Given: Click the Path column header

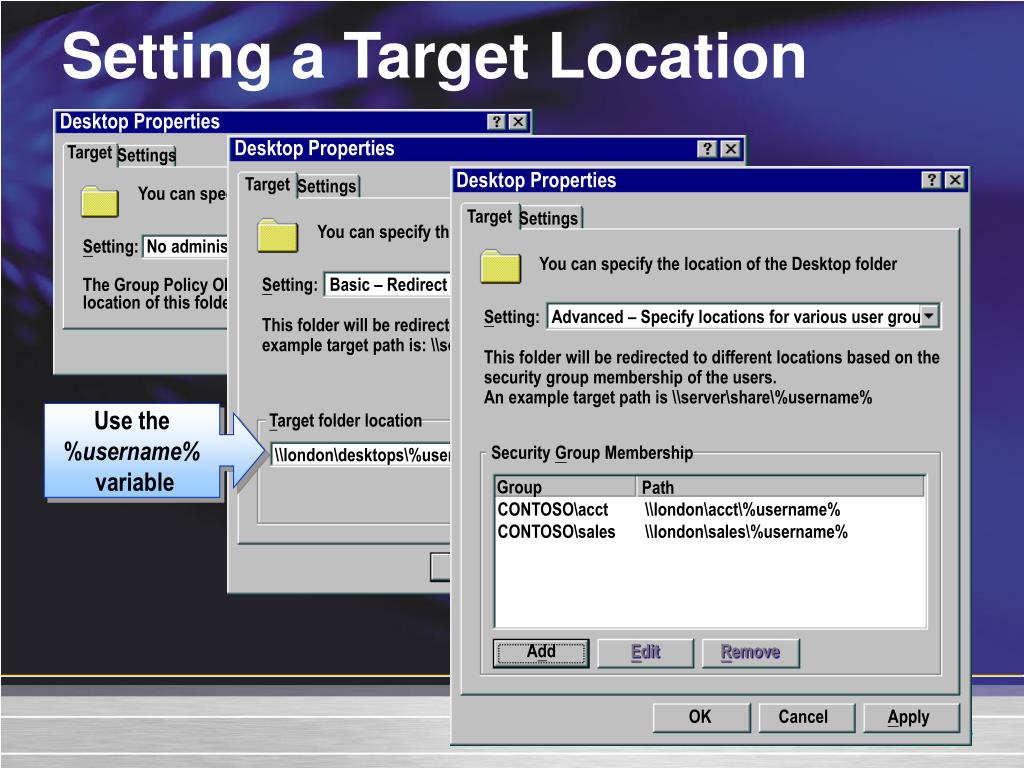Looking at the screenshot, I should (x=780, y=487).
